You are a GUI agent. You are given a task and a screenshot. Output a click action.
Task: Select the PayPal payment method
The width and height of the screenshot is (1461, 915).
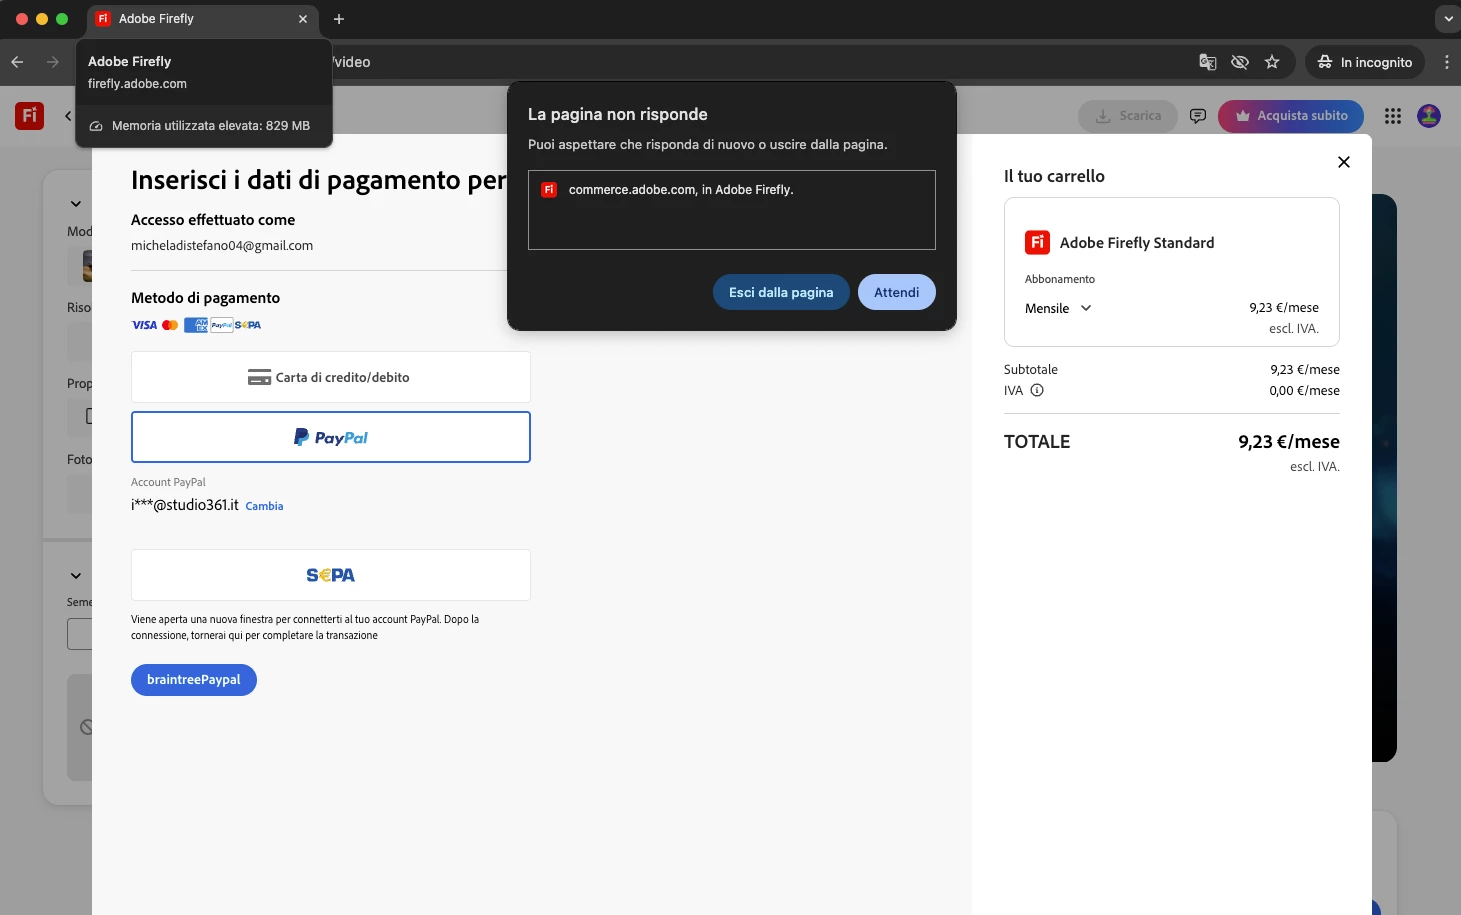331,437
